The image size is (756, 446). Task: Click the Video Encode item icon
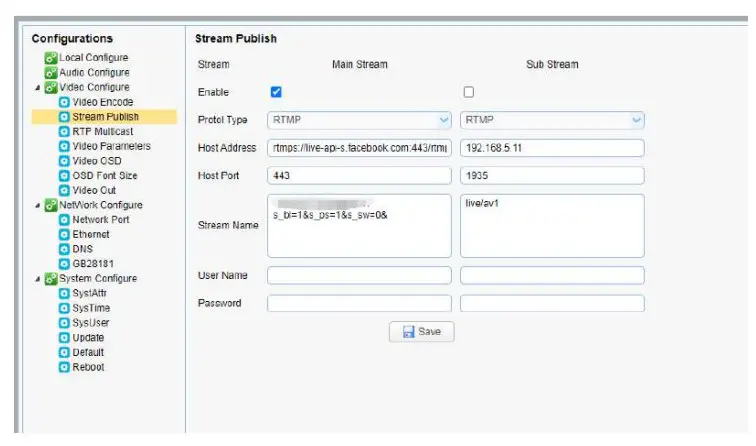[64, 102]
